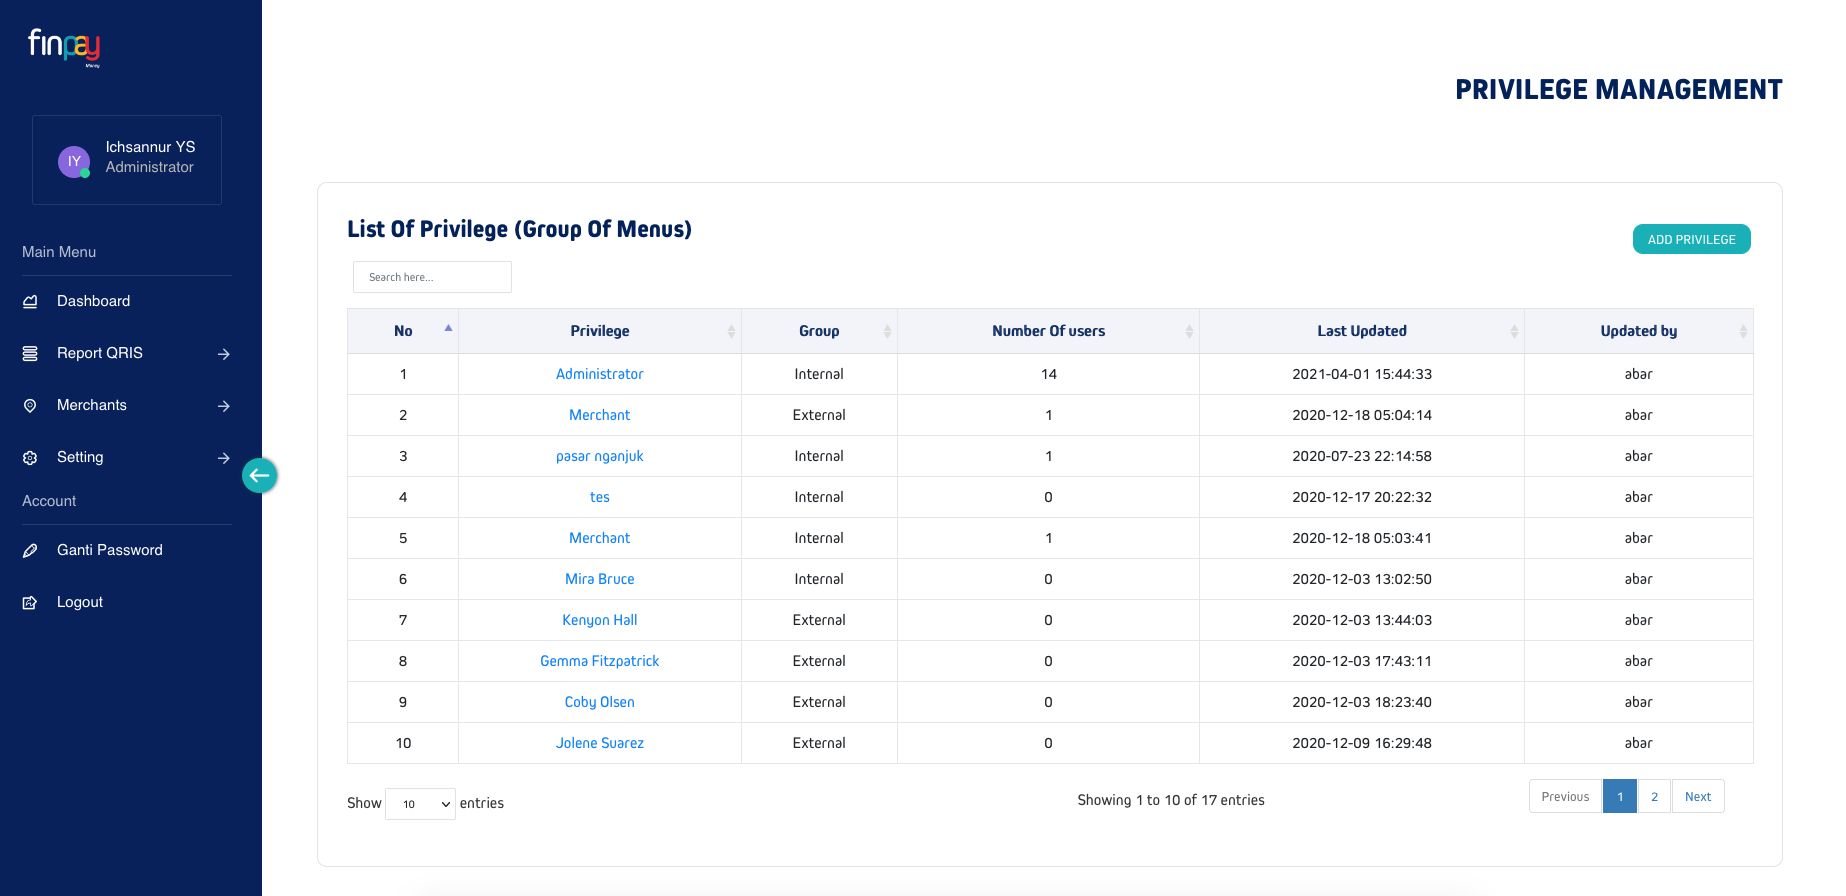Collapse sidebar with teal arrow button
1846x896 pixels.
tap(259, 475)
